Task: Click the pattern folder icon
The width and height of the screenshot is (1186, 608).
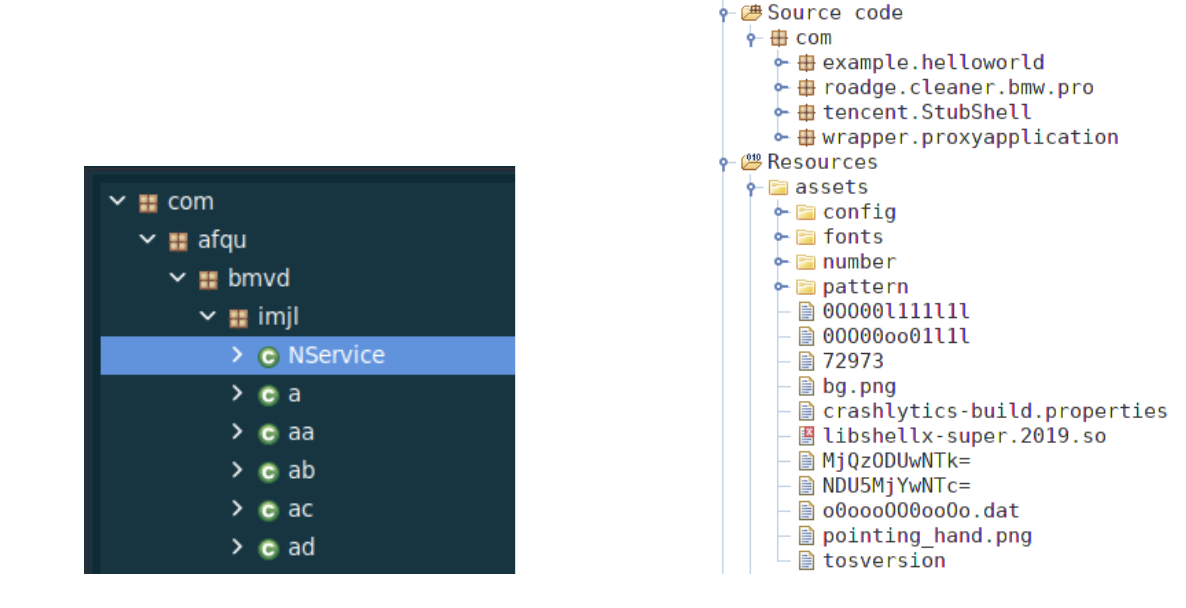Action: (x=806, y=287)
